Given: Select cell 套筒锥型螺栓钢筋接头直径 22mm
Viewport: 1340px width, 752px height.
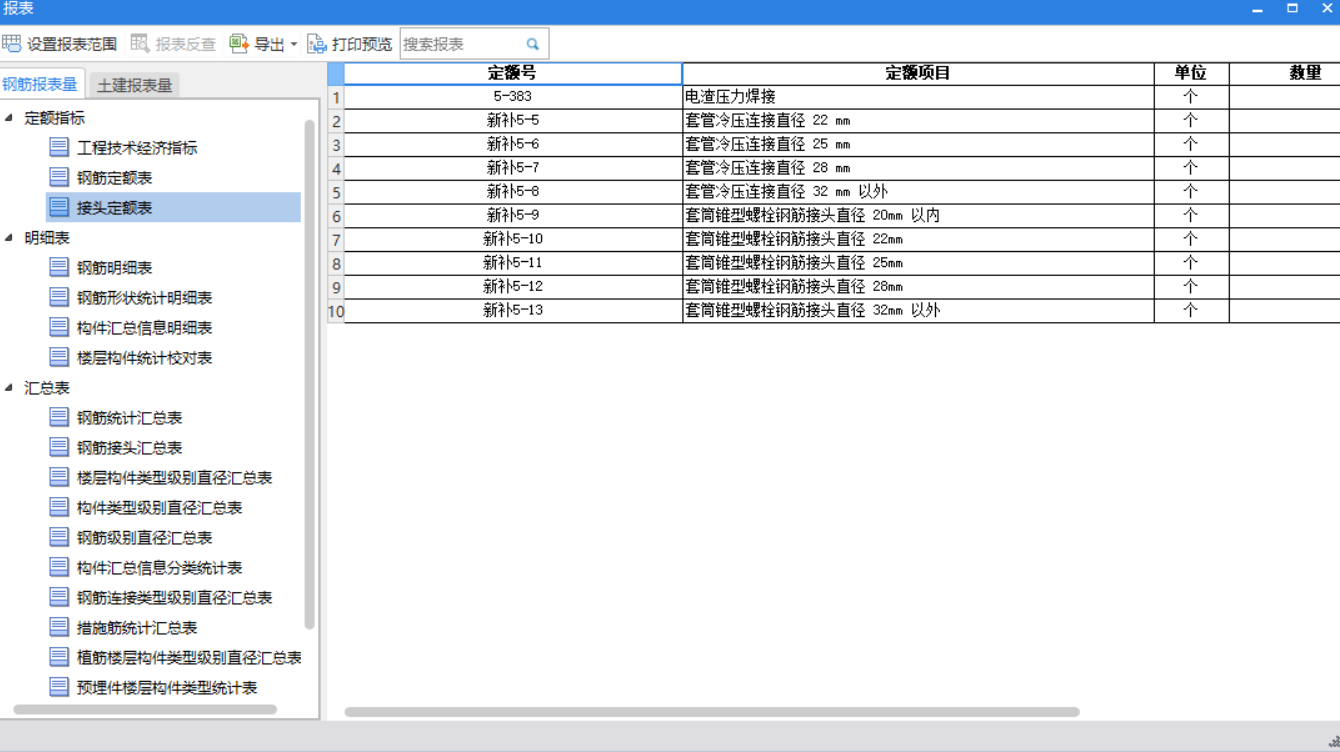Looking at the screenshot, I should [x=918, y=239].
